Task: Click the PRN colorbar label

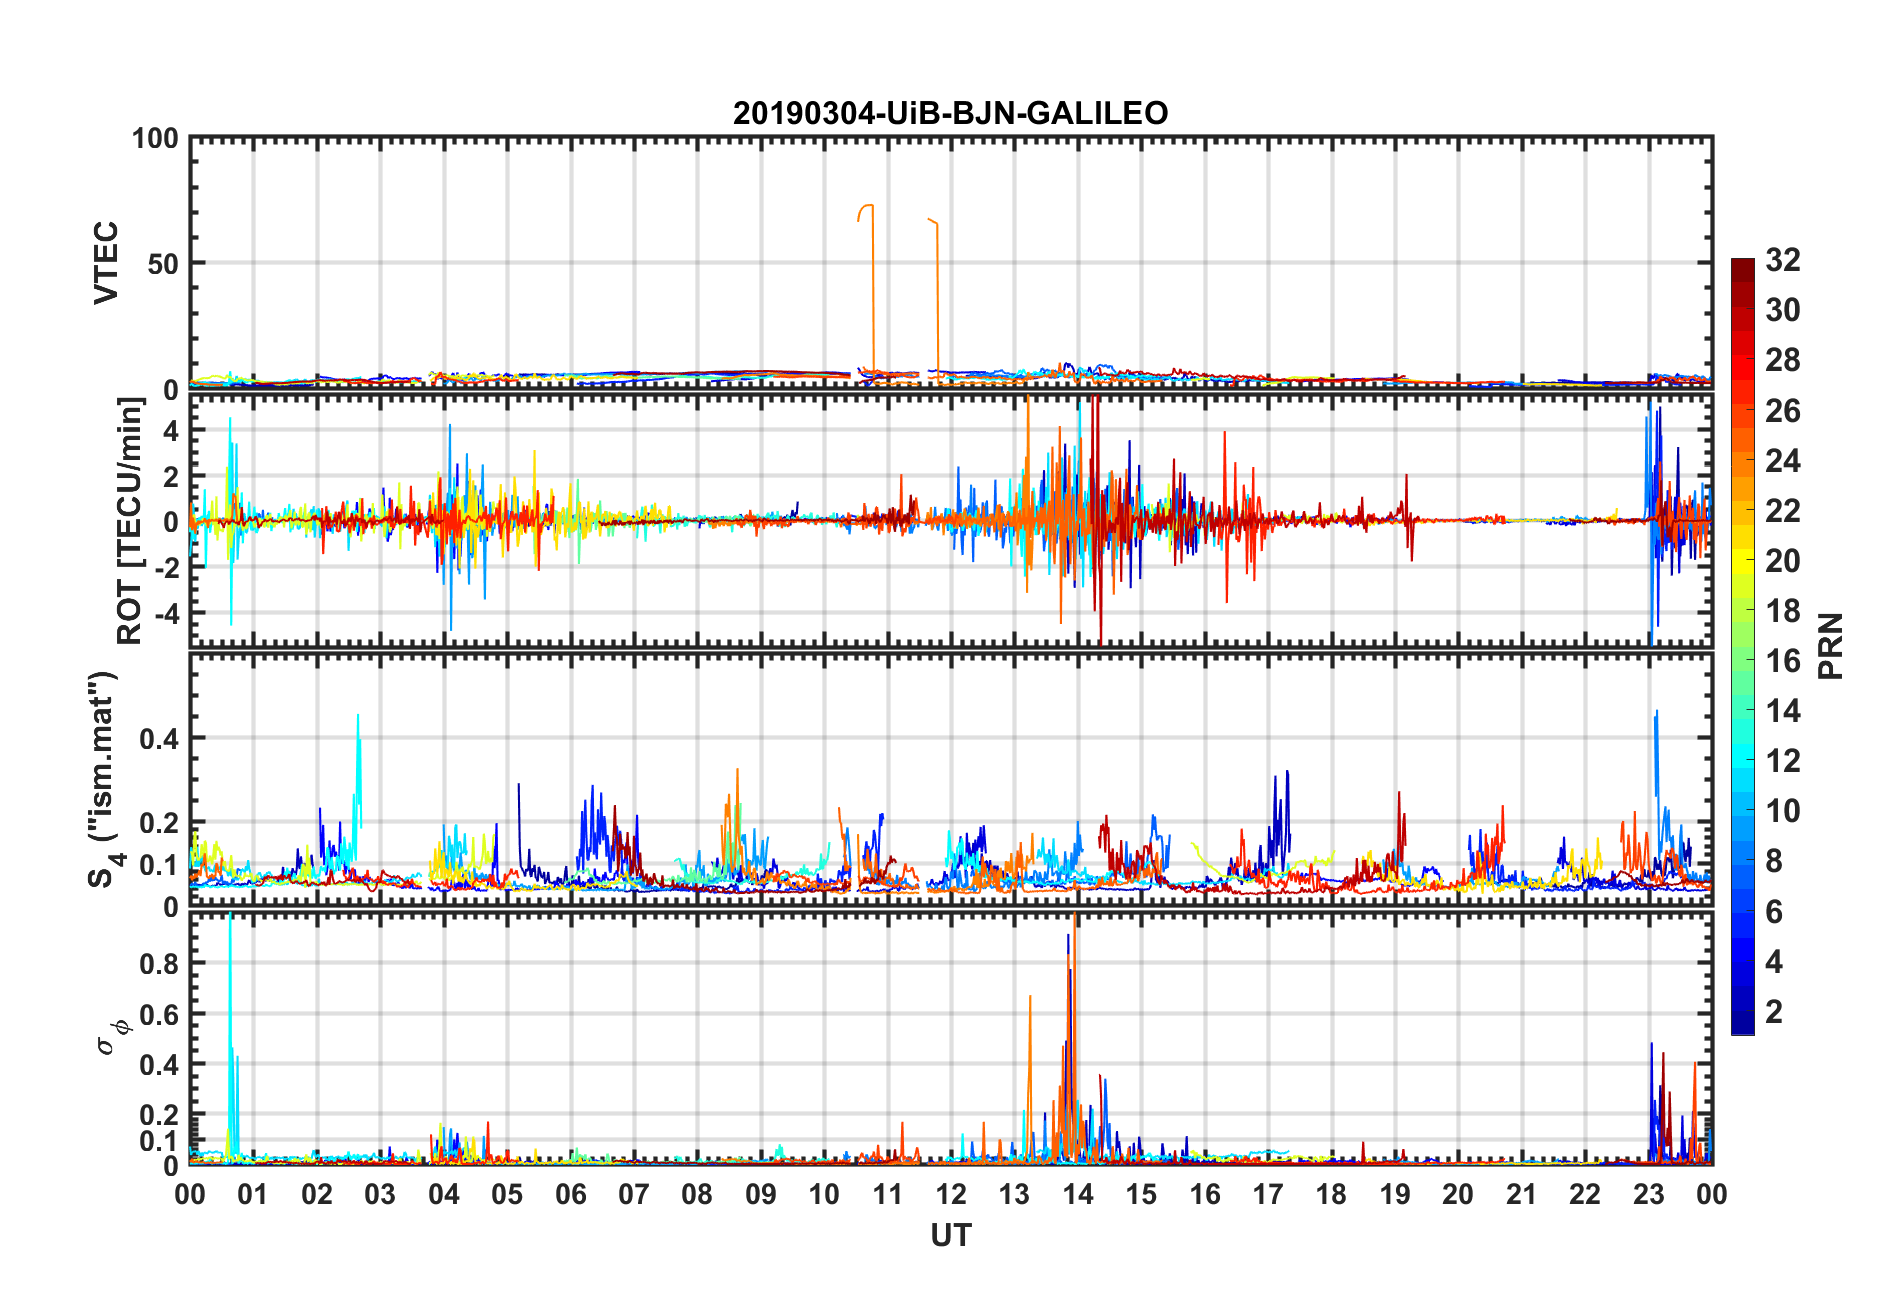Action: (x=1830, y=646)
